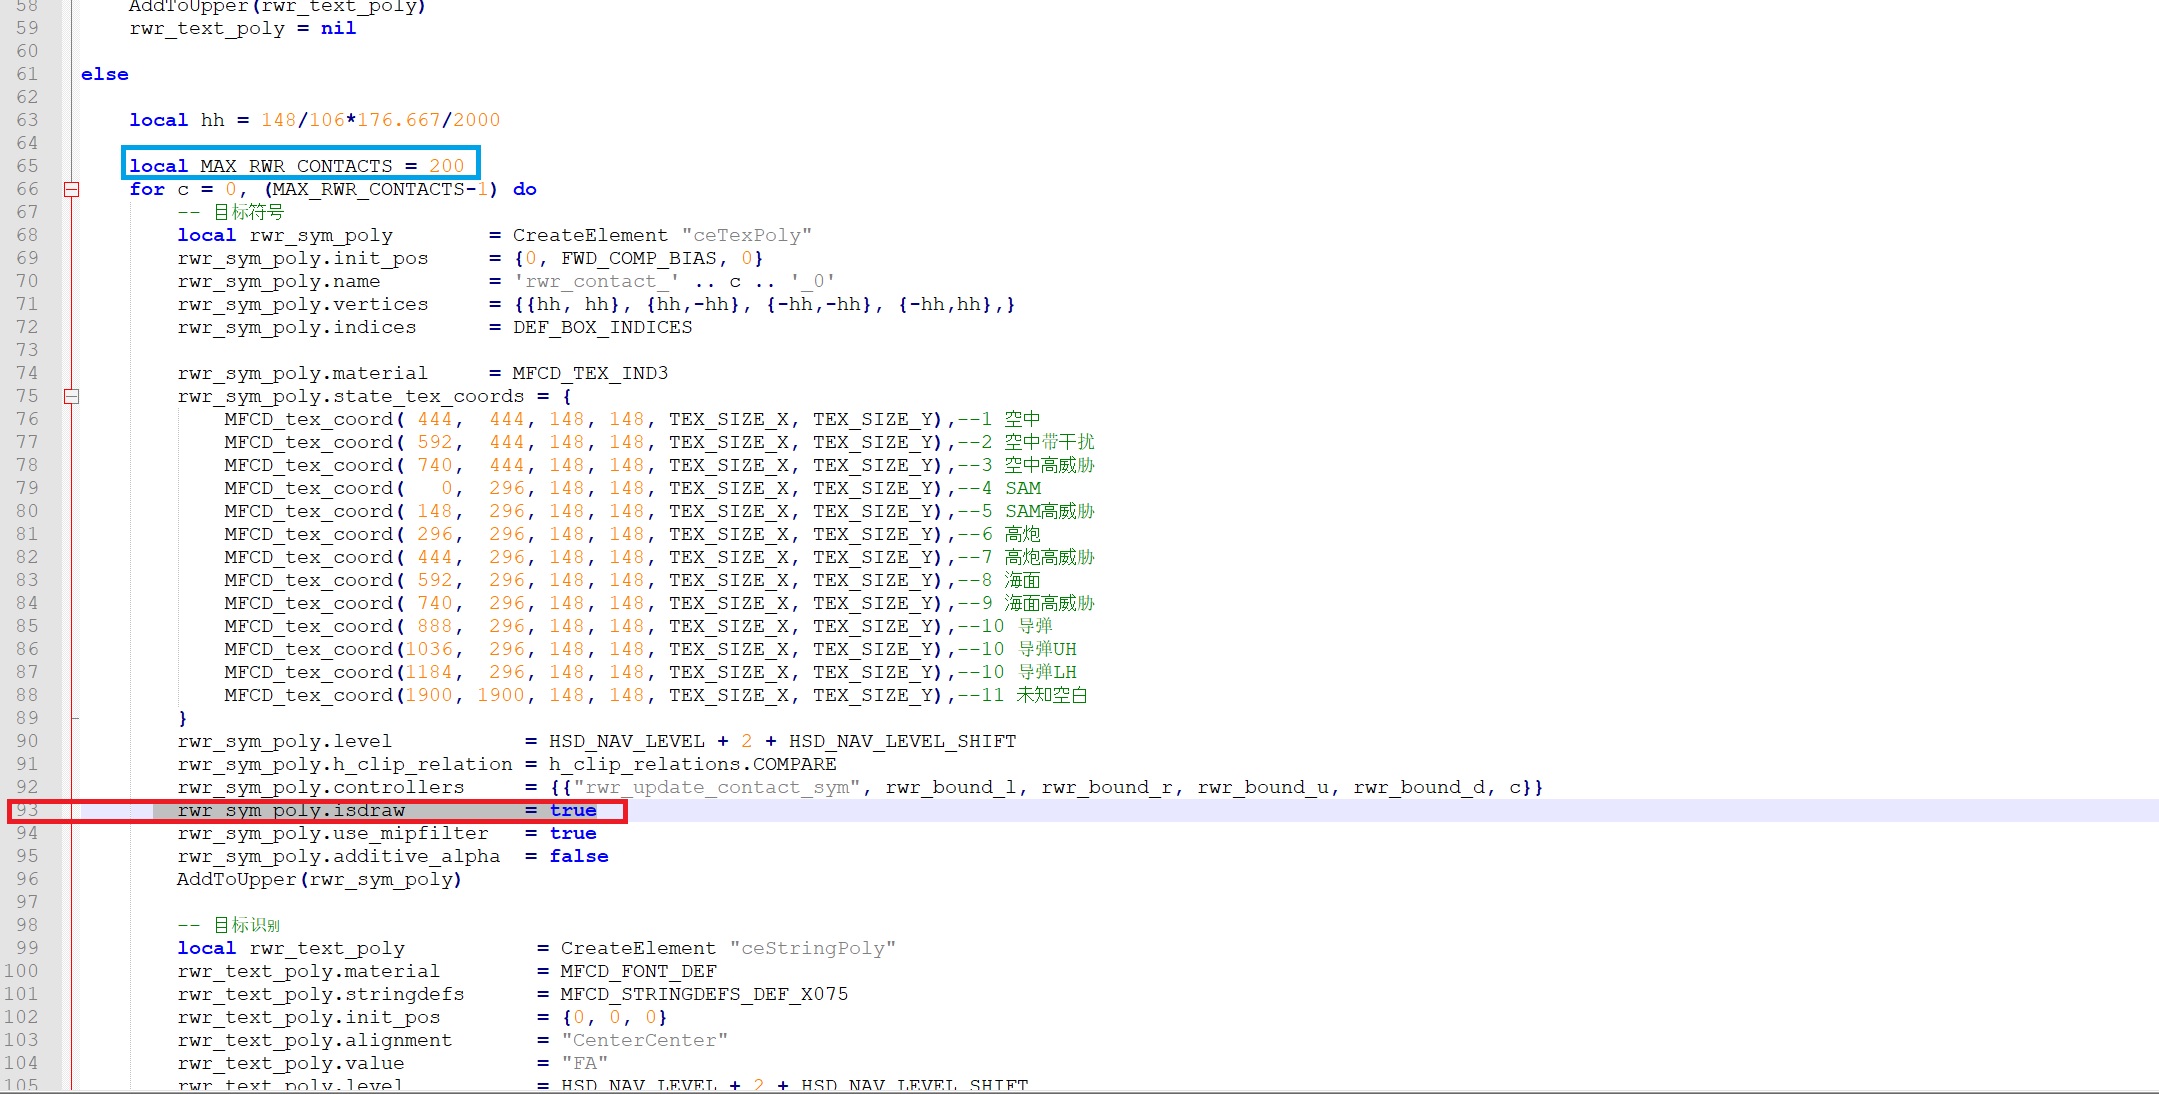Click the 'false' value of additive_alpha
The height and width of the screenshot is (1094, 2159).
coord(579,856)
